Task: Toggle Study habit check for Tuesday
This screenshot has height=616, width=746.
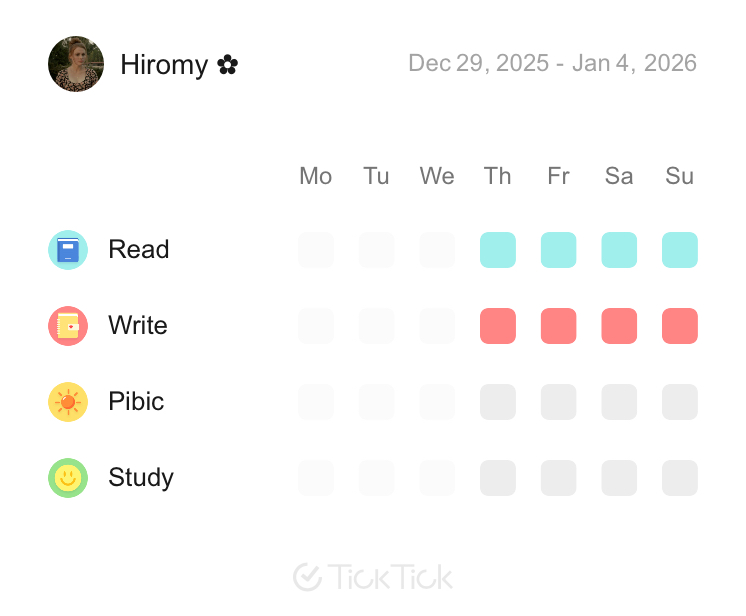Action: click(377, 478)
